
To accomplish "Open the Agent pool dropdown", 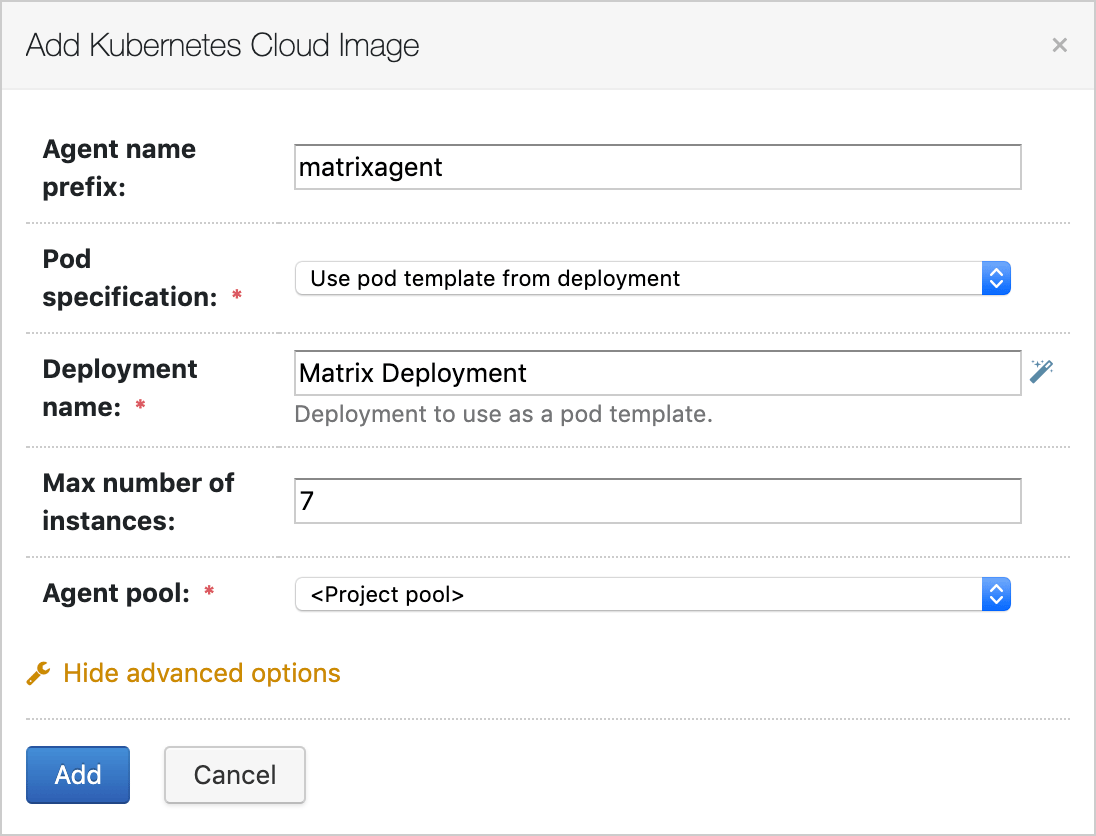I will [653, 594].
